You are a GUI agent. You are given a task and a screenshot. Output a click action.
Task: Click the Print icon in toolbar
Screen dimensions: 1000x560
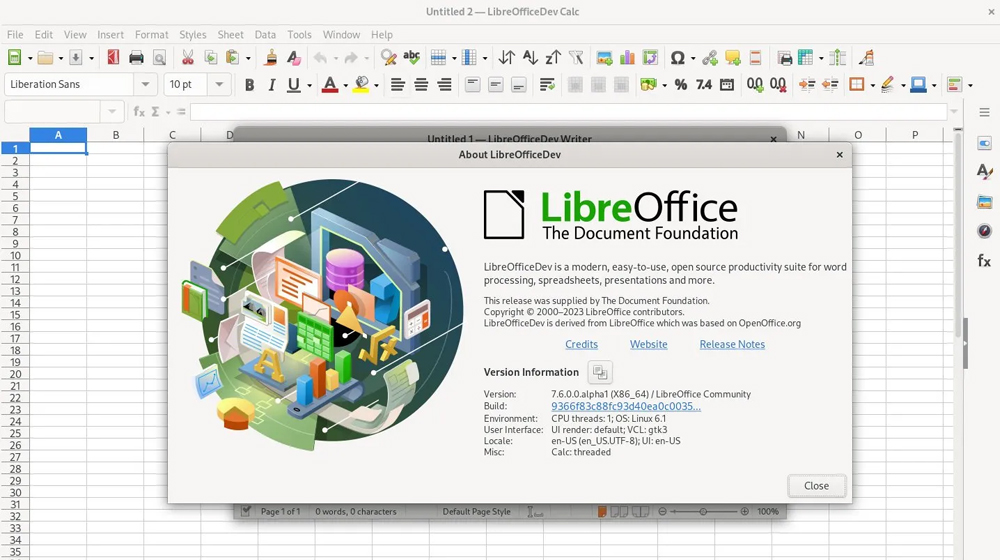pyautogui.click(x=136, y=58)
